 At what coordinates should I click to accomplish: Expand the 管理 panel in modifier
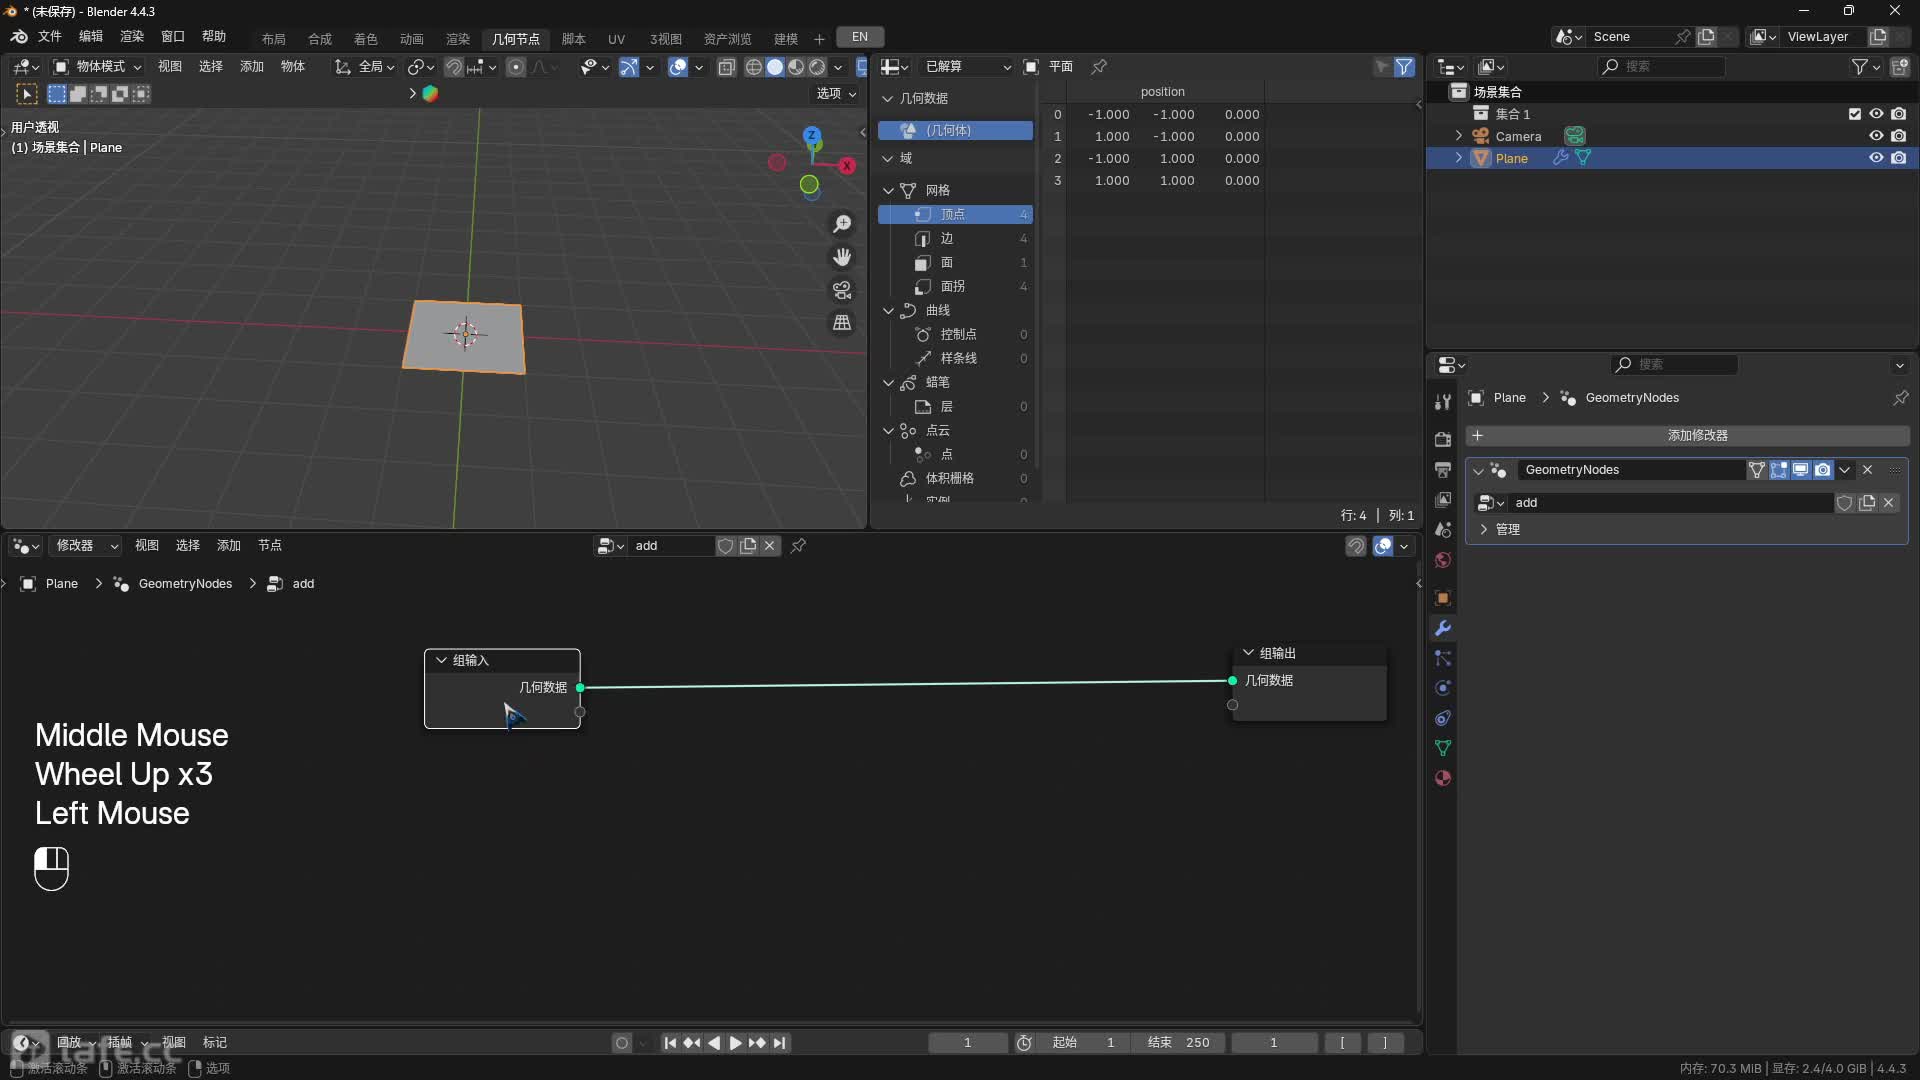tap(1483, 530)
